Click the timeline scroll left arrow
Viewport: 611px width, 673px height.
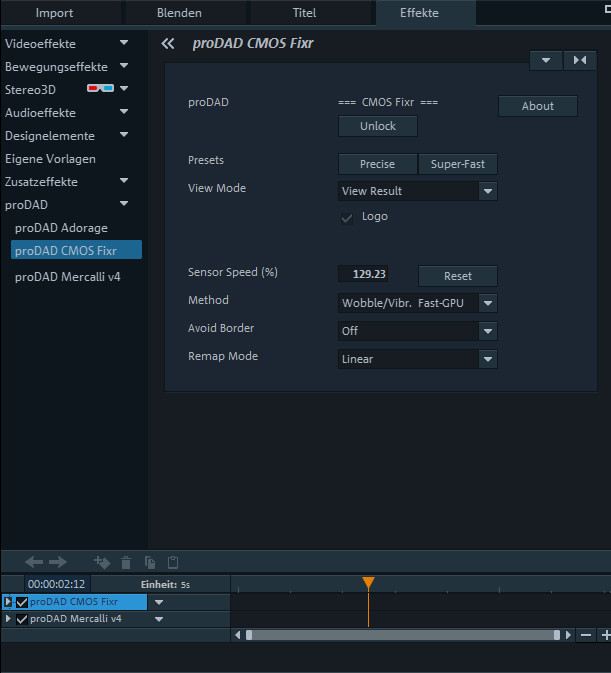pos(238,635)
